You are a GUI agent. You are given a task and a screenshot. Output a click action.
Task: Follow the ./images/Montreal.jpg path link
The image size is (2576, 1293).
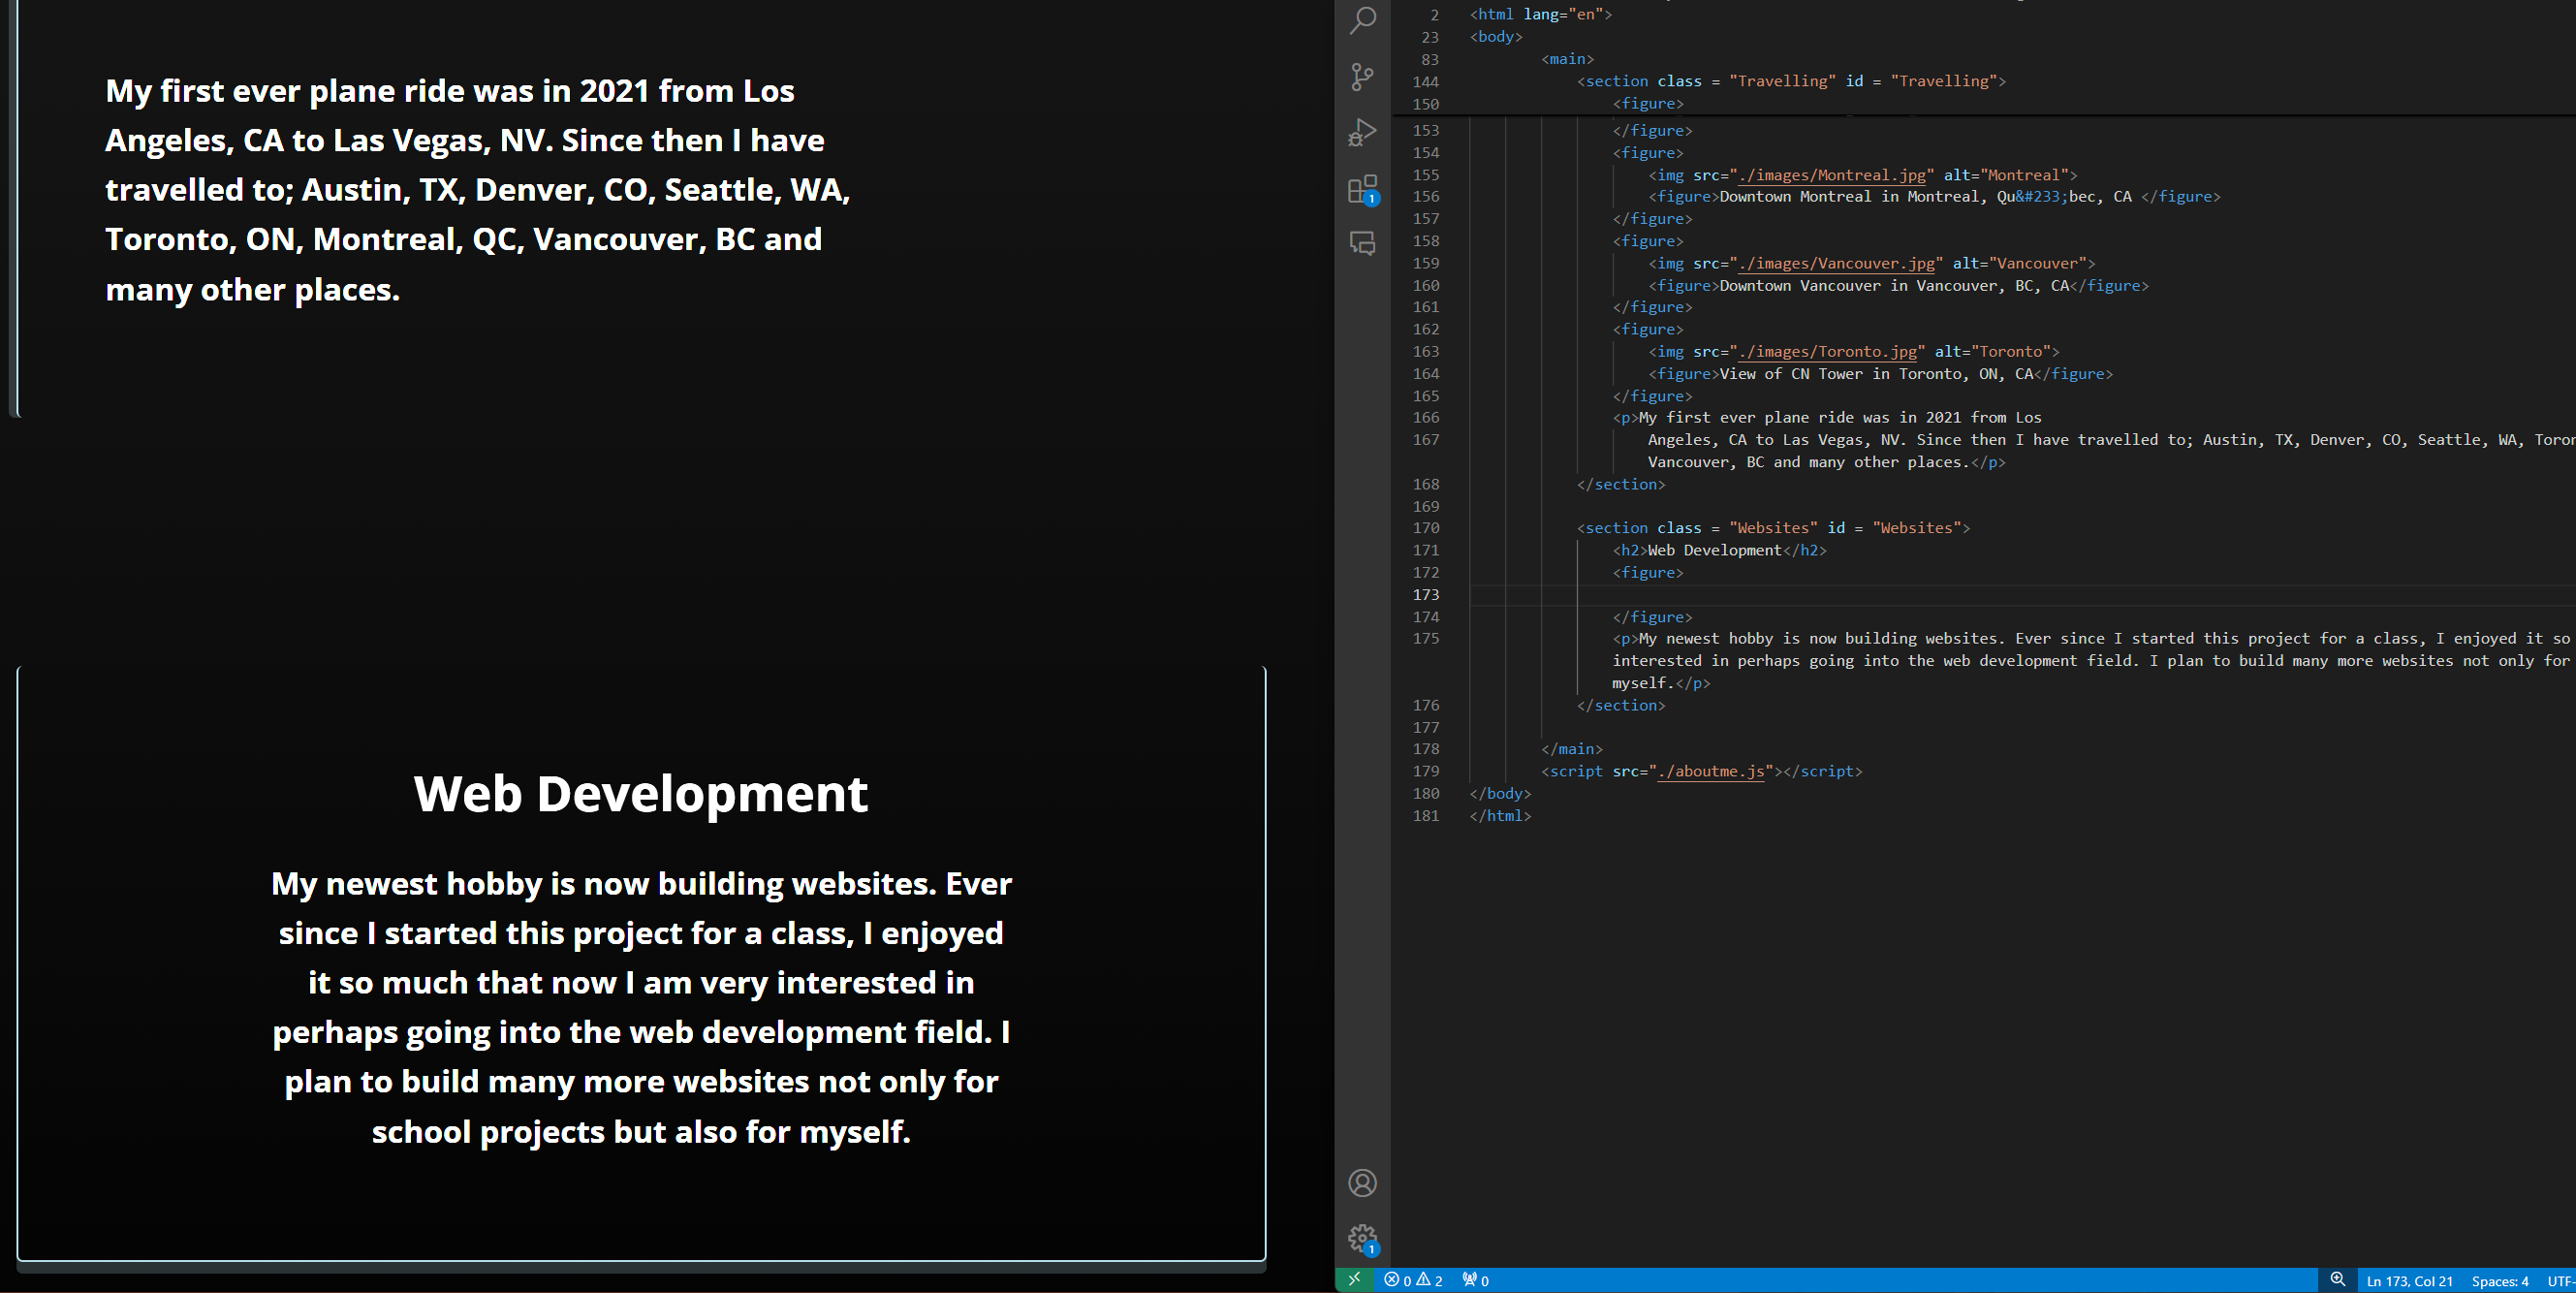[x=1832, y=175]
